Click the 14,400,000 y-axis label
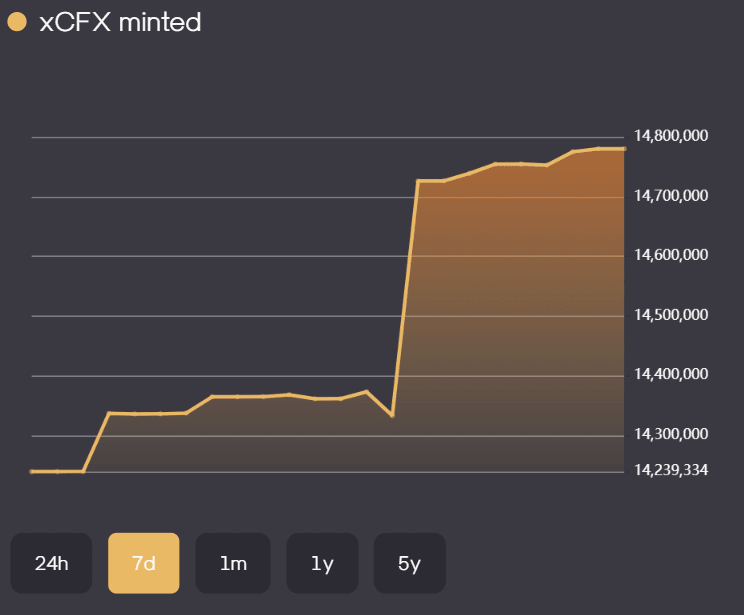The image size is (744, 615). pyautogui.click(x=672, y=375)
